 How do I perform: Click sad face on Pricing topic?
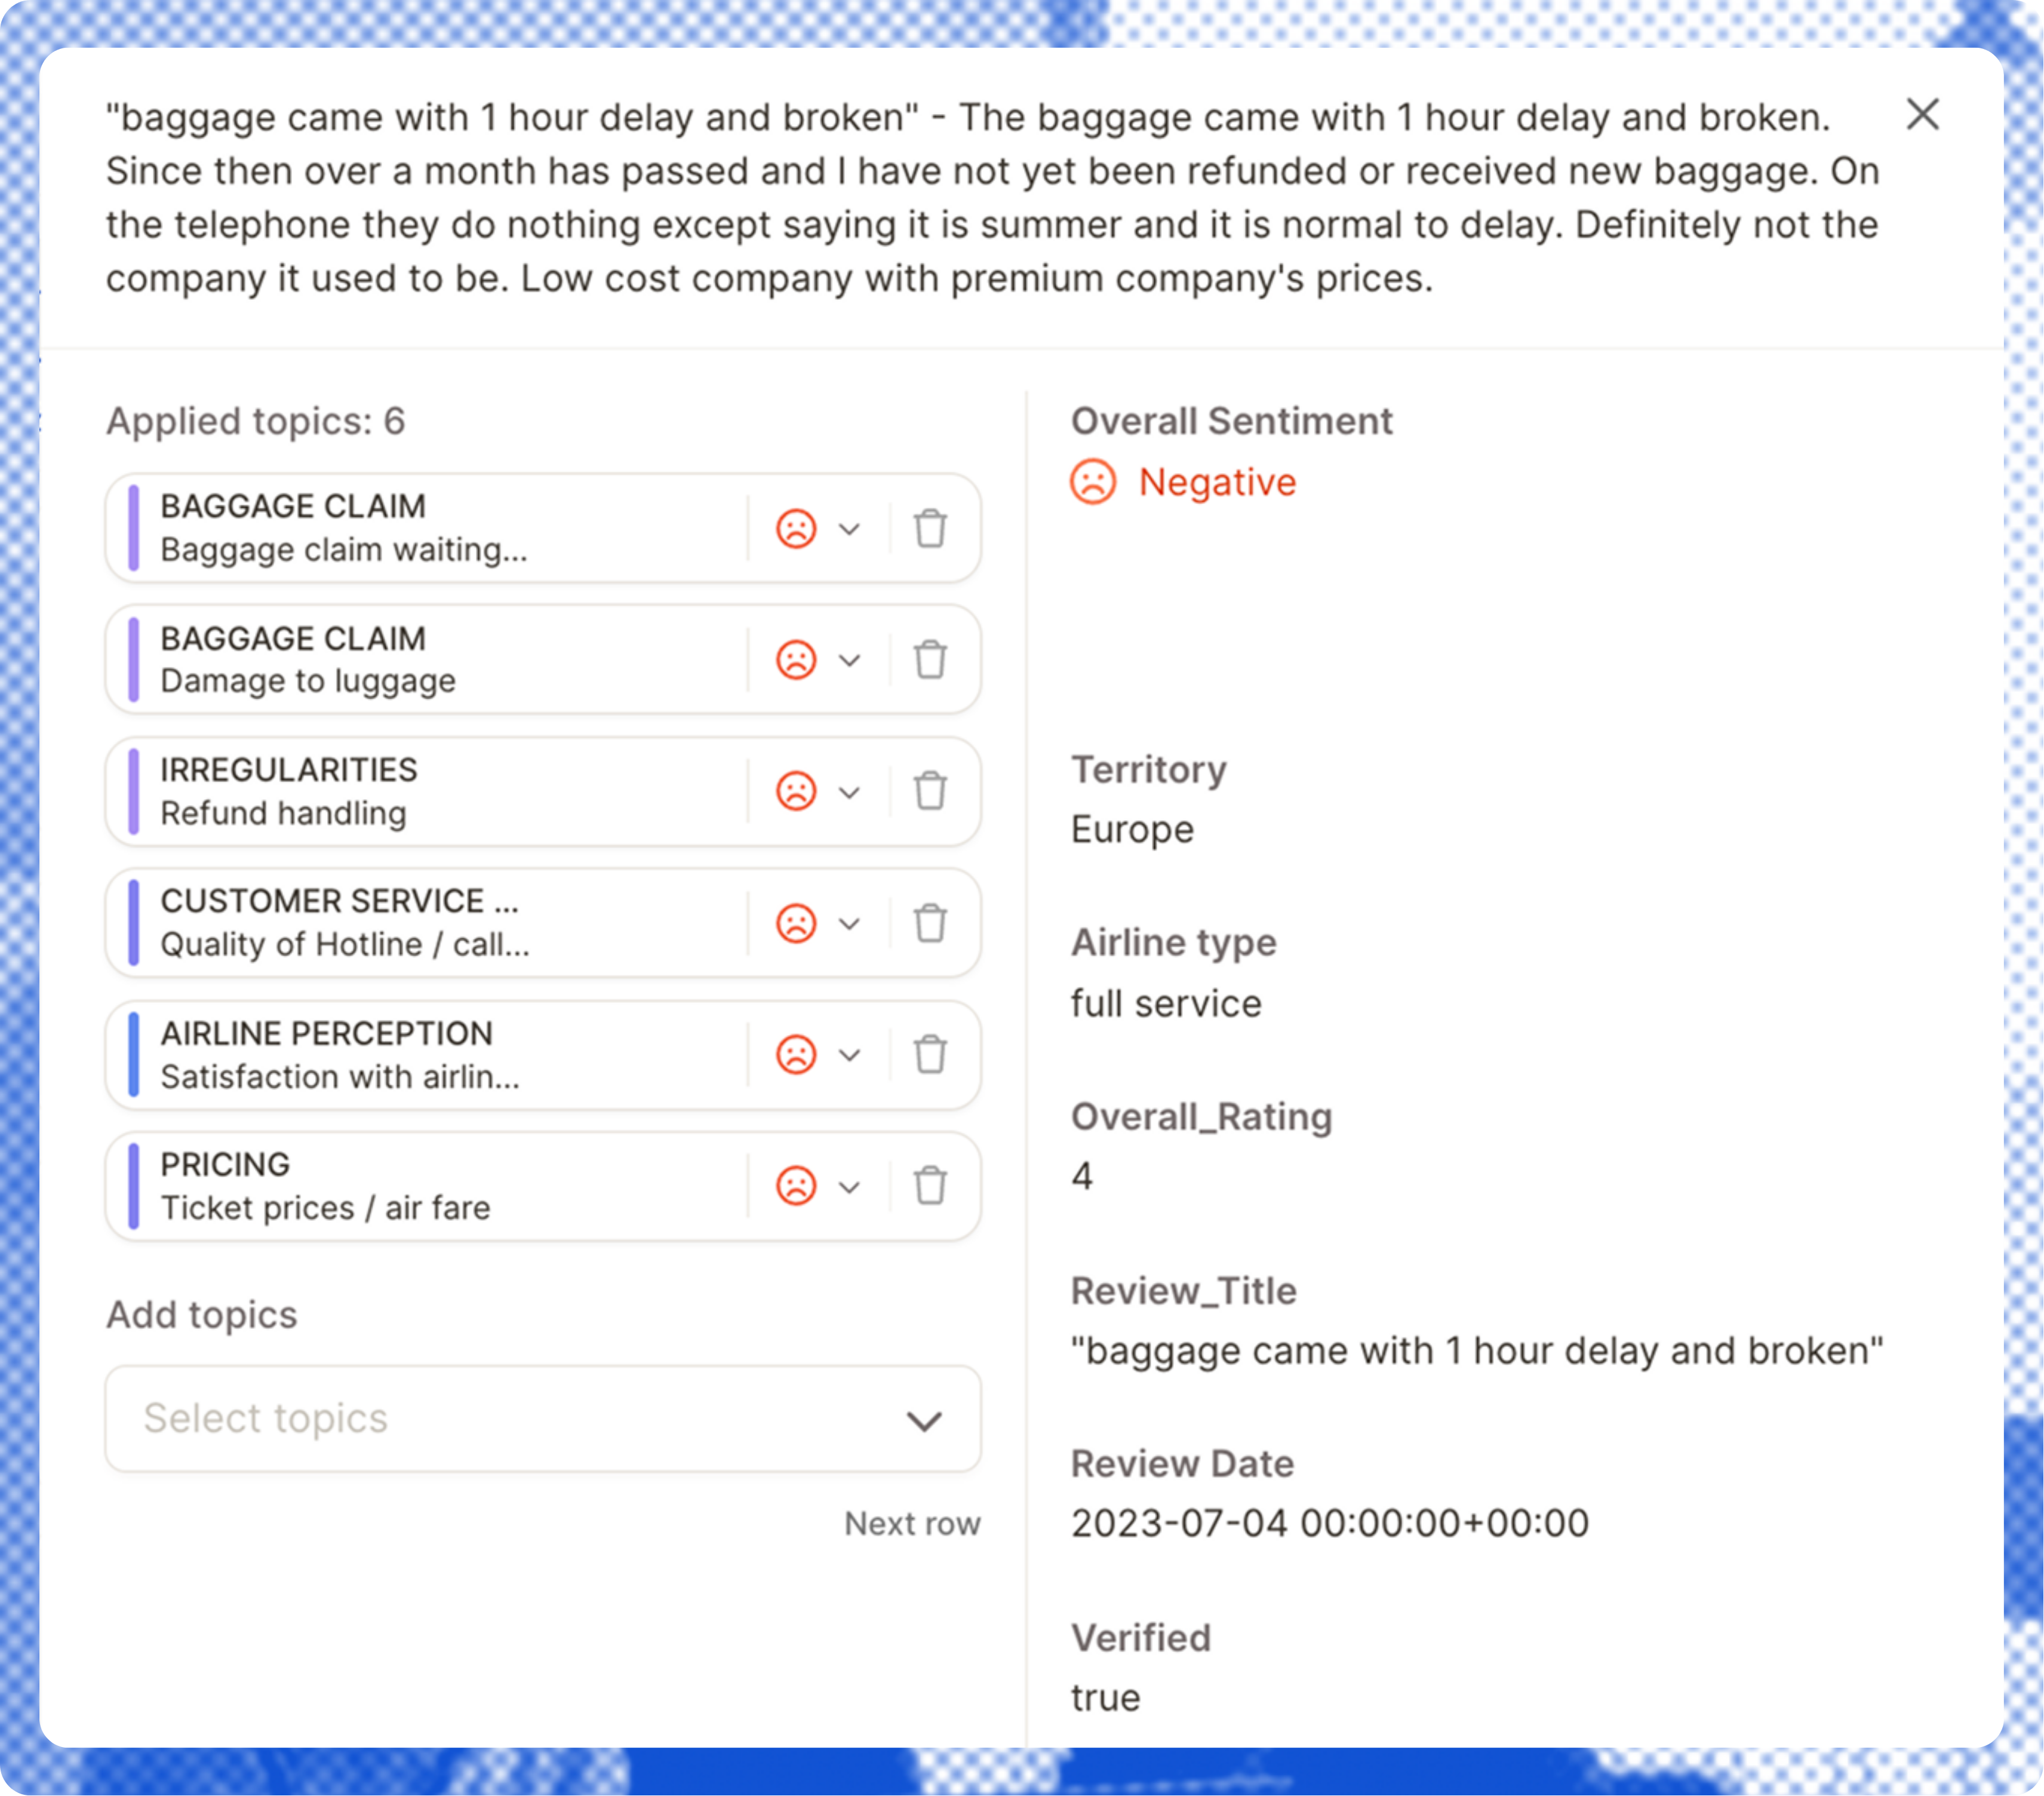pos(796,1186)
